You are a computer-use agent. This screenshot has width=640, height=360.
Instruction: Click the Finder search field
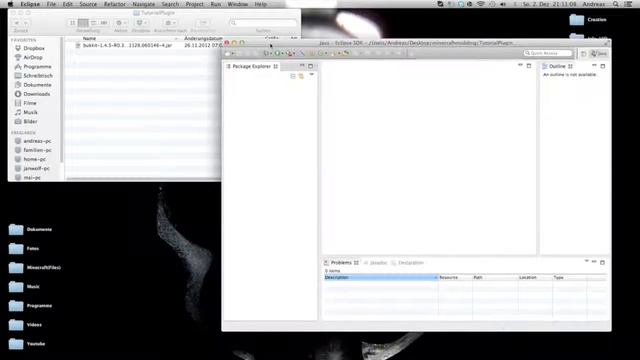(263, 23)
